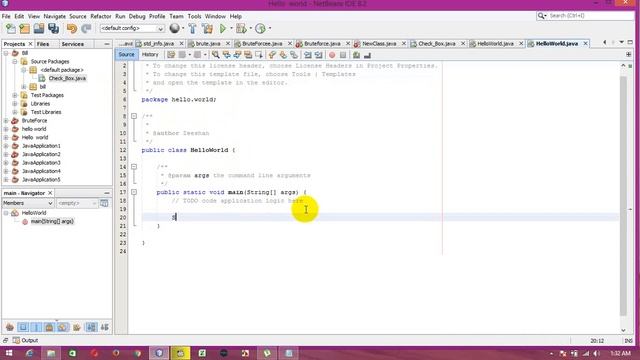
Task: Switch editor to History view
Action: pyautogui.click(x=150, y=54)
